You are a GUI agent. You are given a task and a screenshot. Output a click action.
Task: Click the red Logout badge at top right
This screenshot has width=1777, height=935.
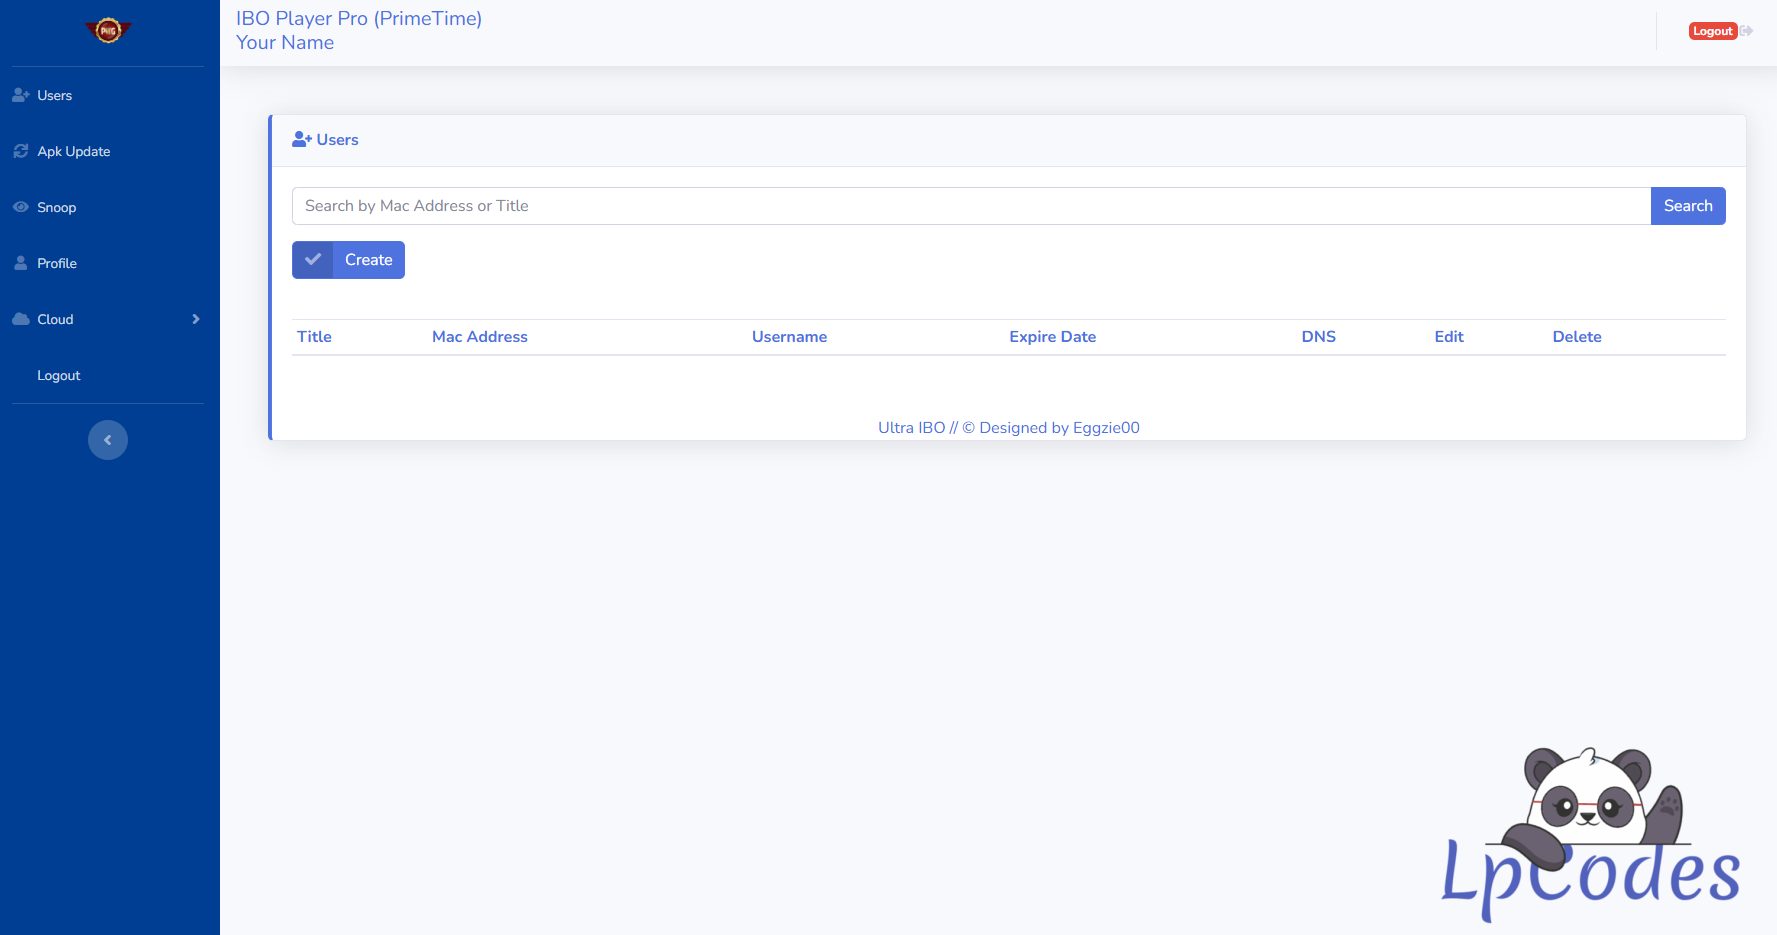coord(1712,31)
